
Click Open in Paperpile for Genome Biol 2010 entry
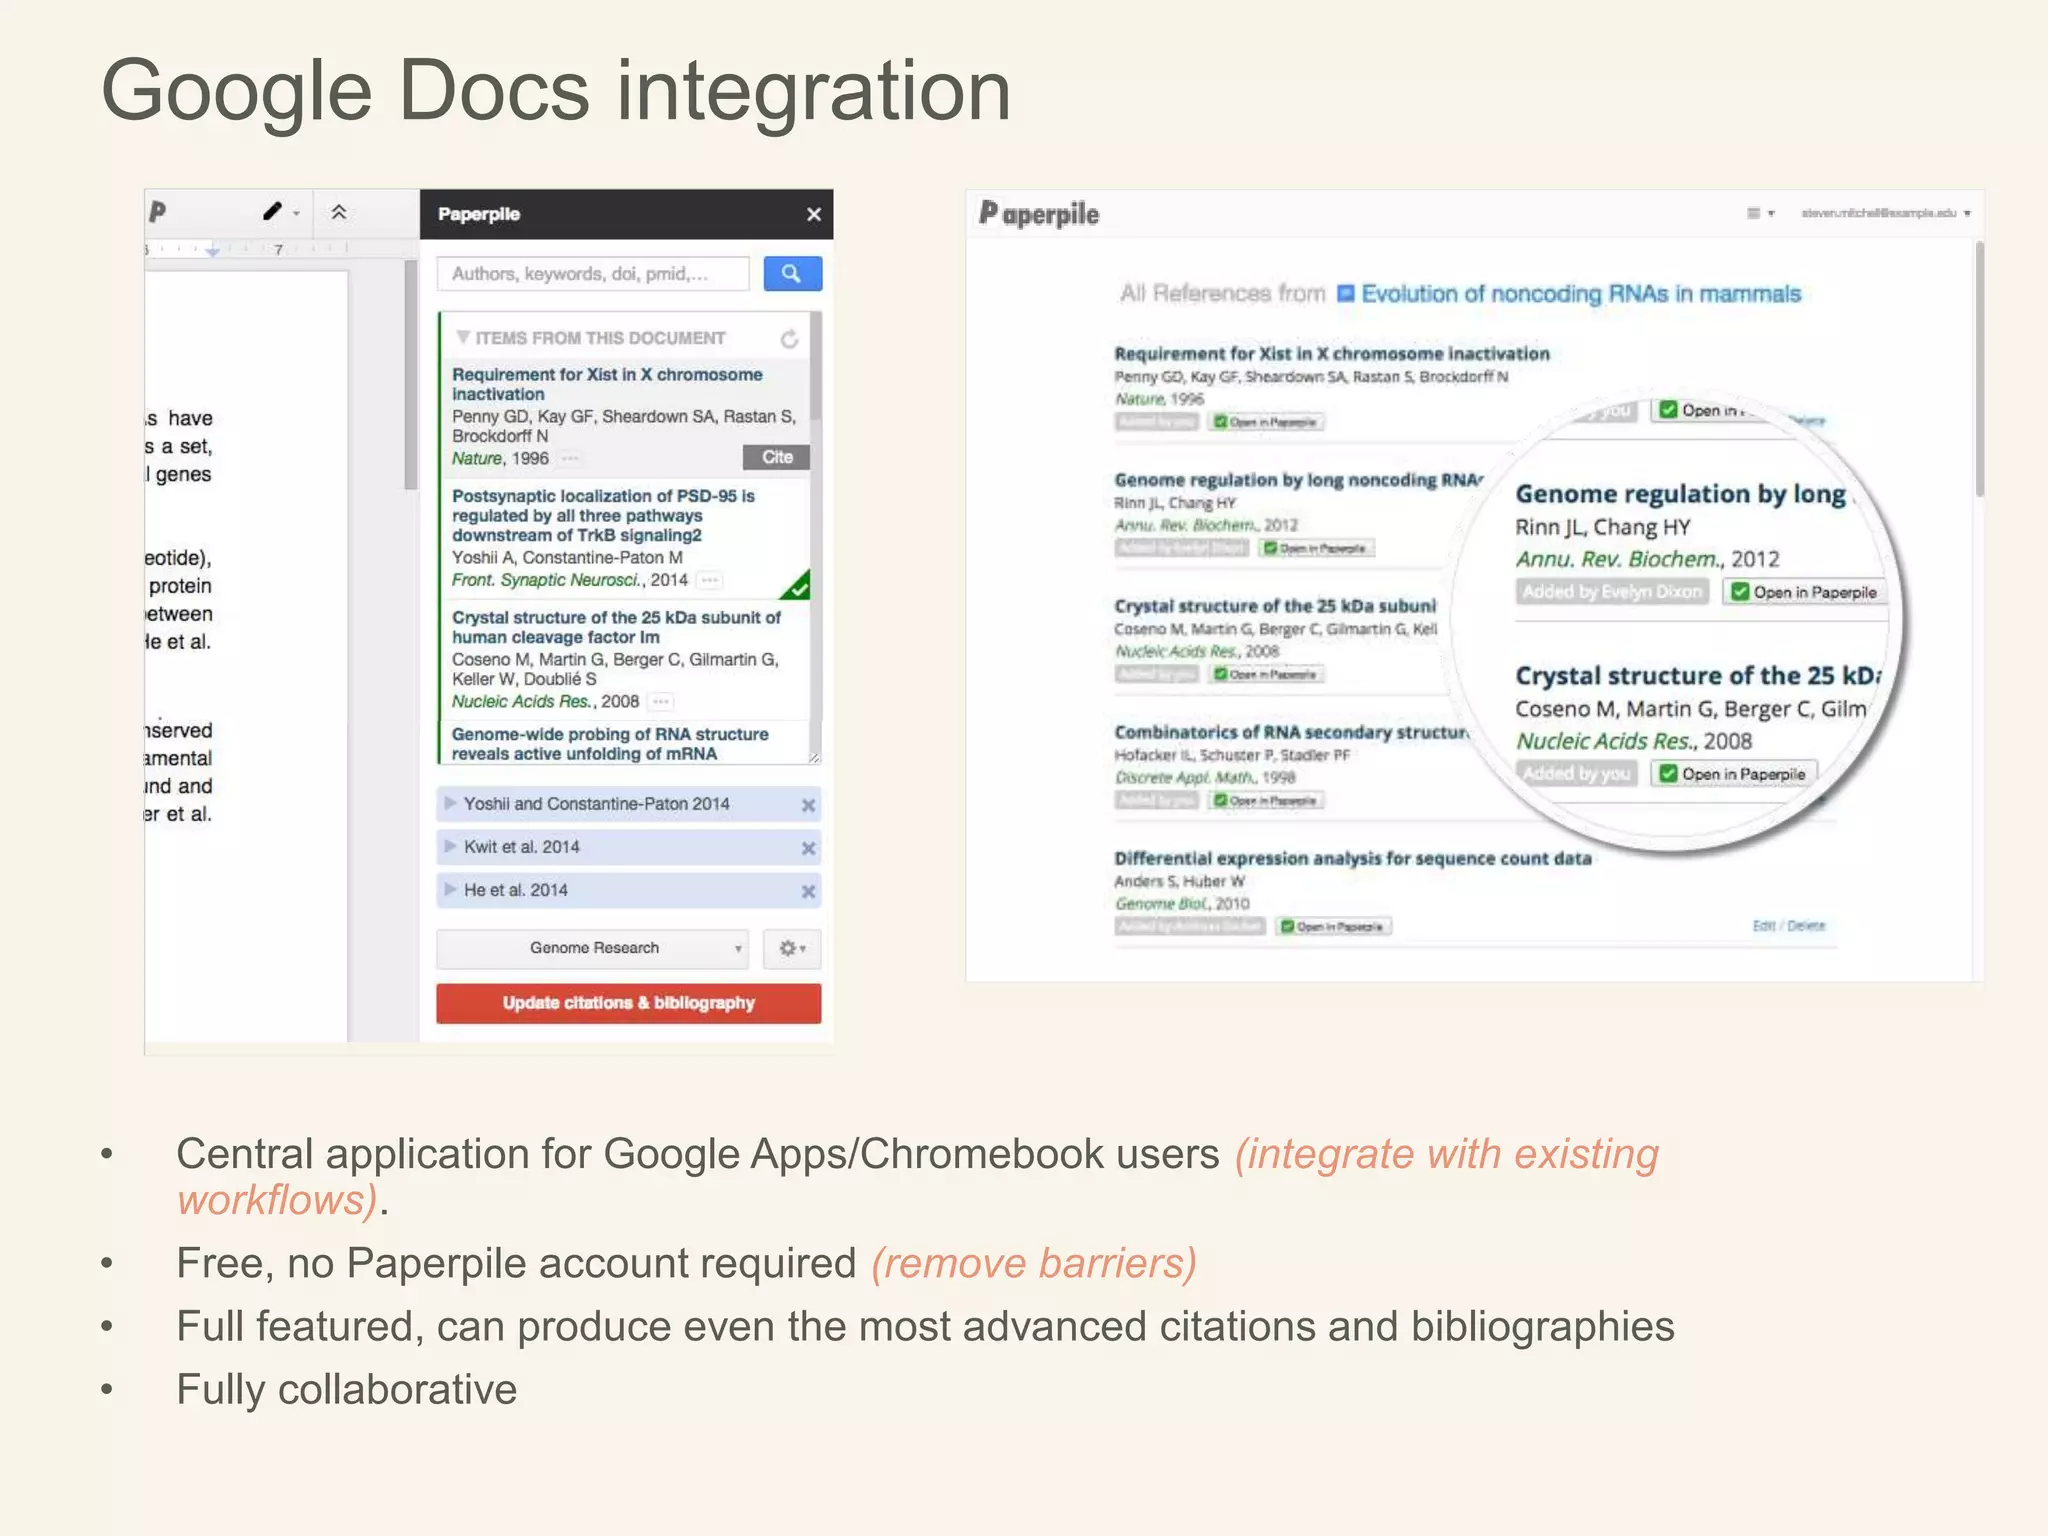click(1334, 926)
